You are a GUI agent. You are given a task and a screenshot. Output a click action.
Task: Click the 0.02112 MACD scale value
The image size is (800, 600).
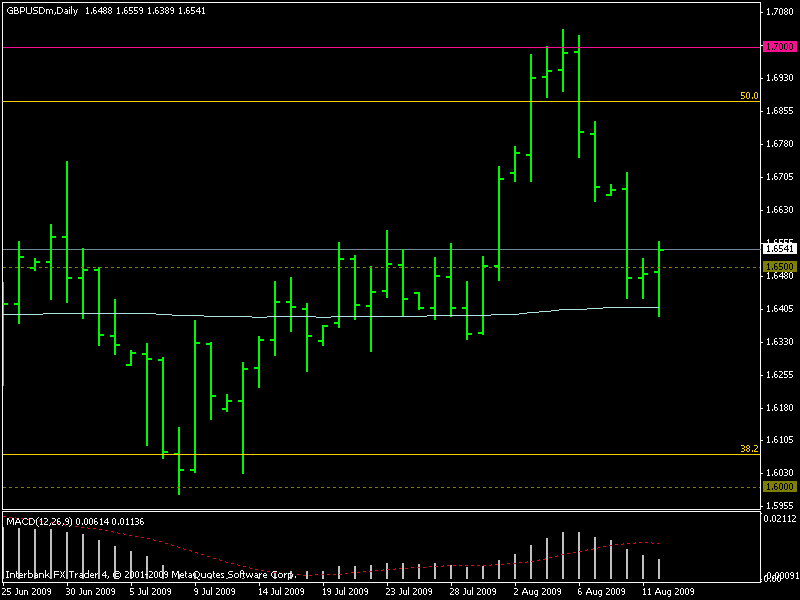(780, 519)
